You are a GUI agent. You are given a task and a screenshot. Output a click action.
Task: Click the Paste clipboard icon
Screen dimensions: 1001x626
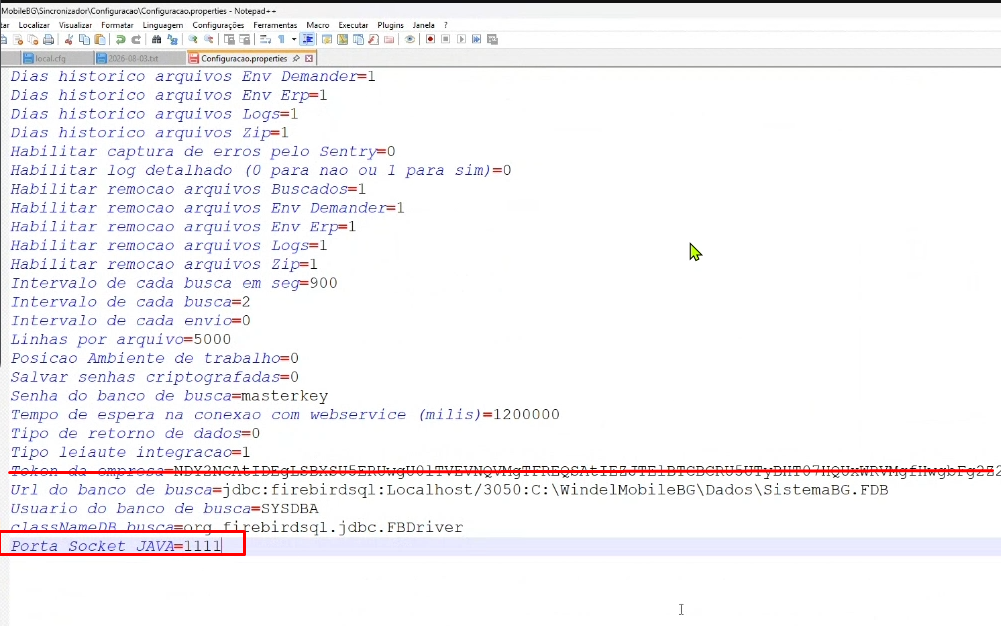coord(100,40)
